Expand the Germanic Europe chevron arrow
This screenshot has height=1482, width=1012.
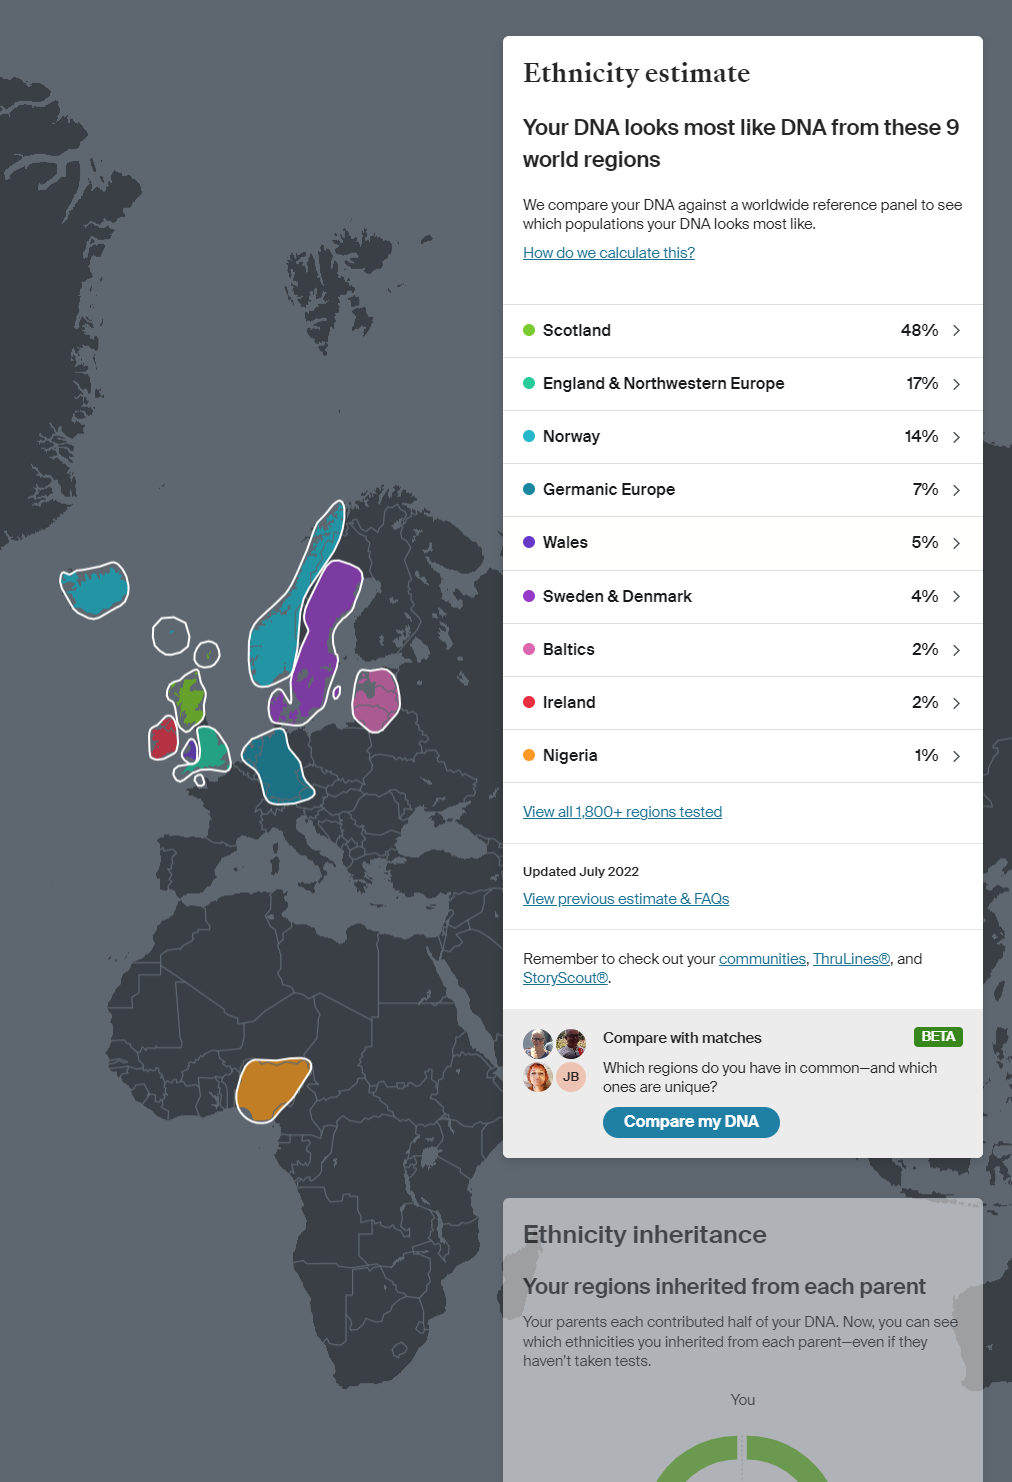point(956,490)
